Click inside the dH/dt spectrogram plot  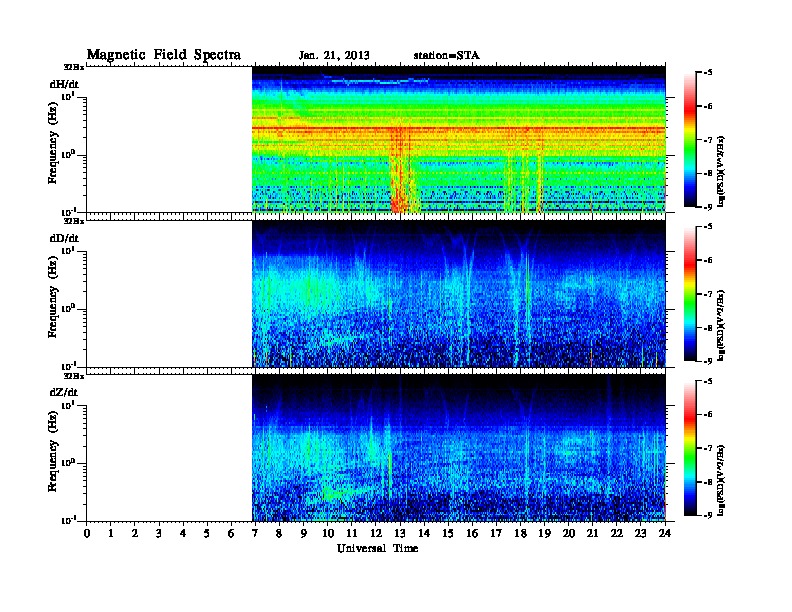click(x=459, y=139)
